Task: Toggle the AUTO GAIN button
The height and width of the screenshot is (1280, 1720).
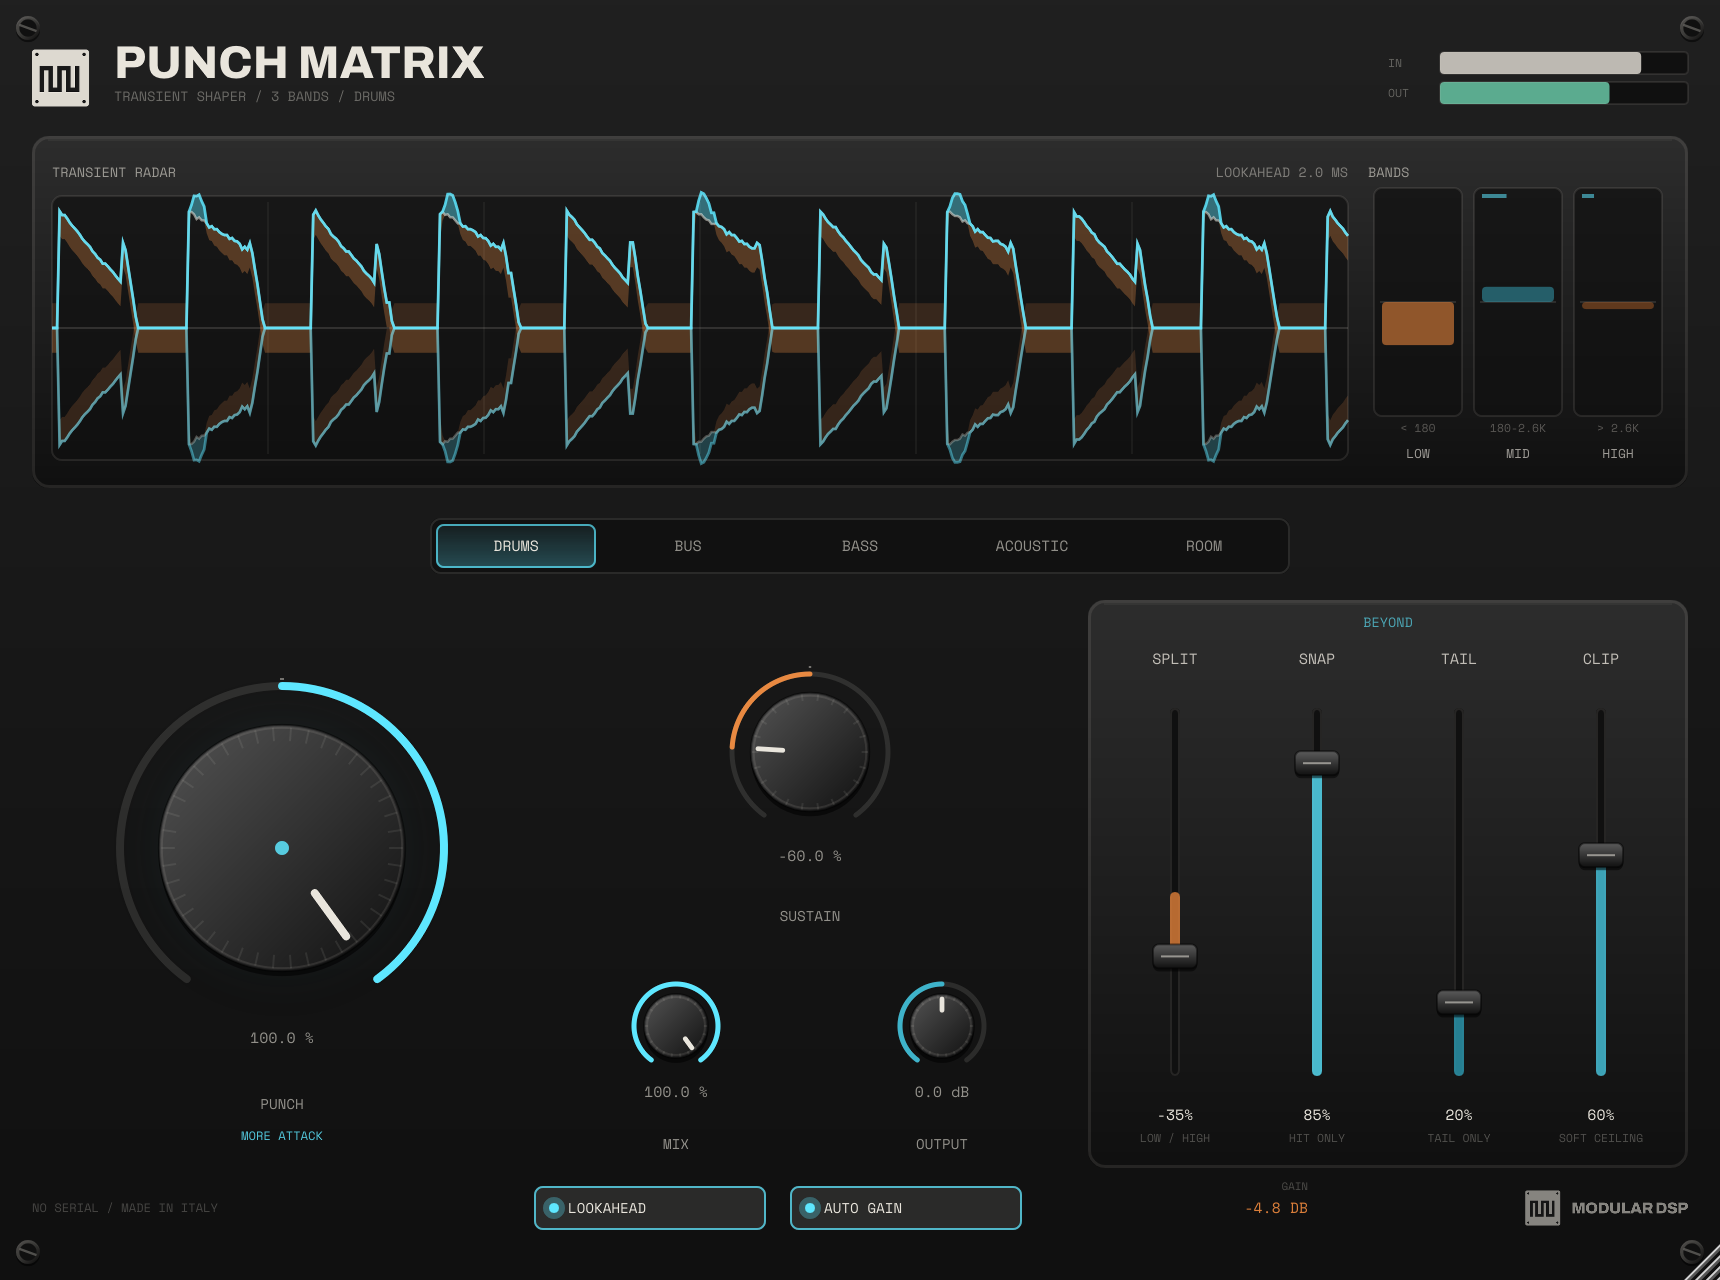Action: point(906,1208)
